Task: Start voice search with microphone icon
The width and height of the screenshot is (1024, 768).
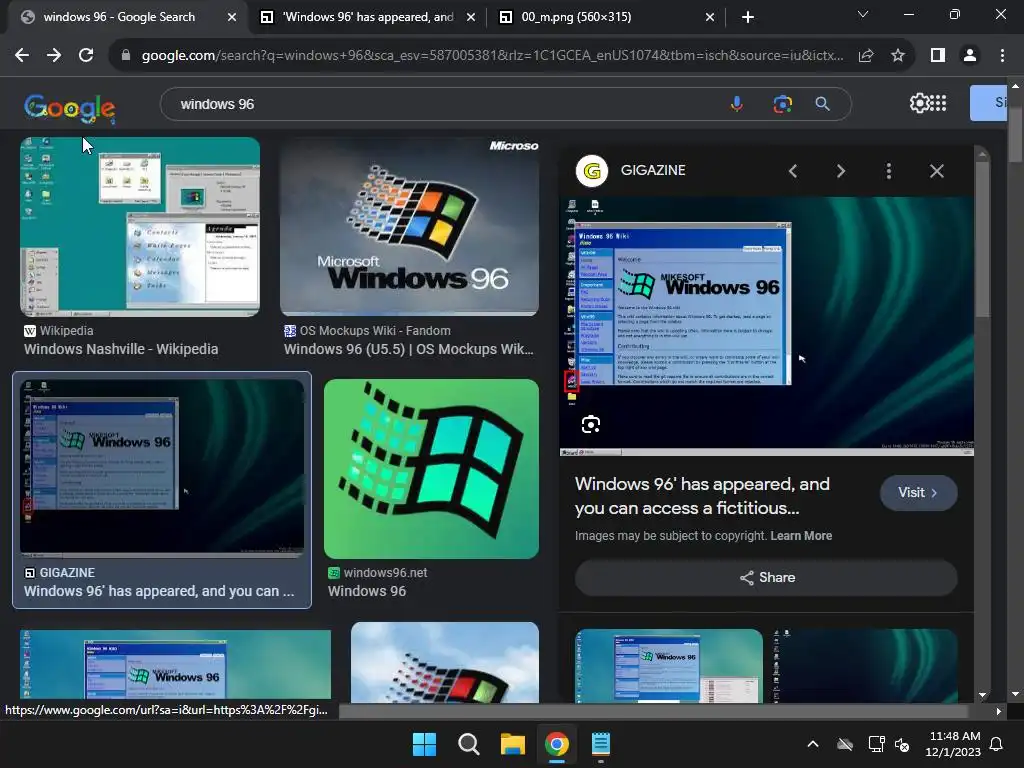Action: pyautogui.click(x=737, y=104)
